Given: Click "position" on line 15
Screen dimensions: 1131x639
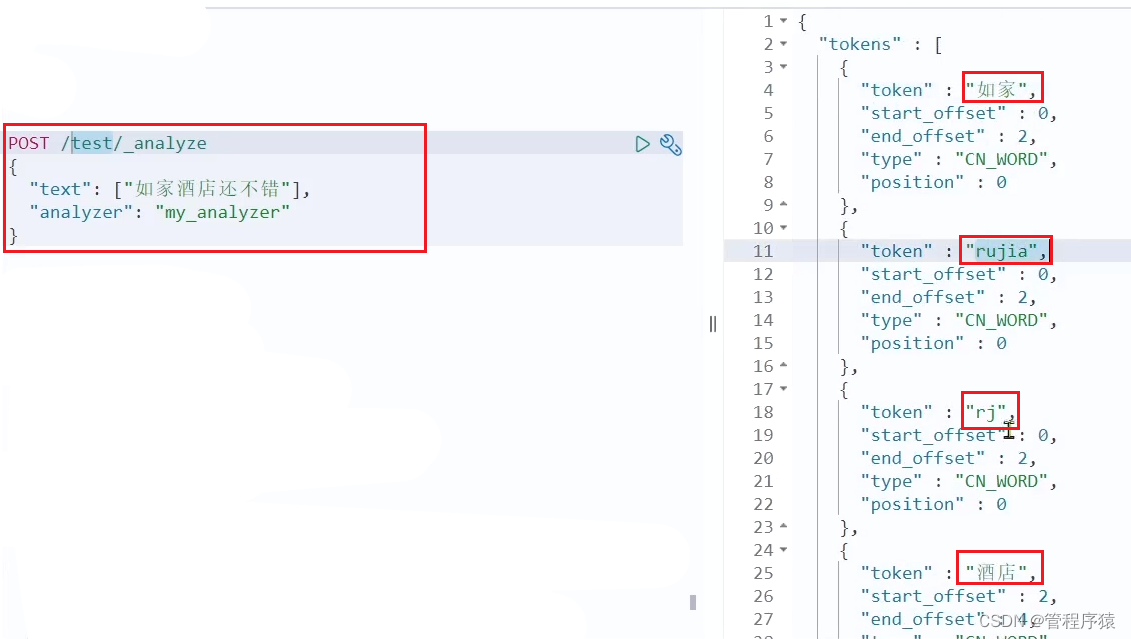Looking at the screenshot, I should (912, 343).
